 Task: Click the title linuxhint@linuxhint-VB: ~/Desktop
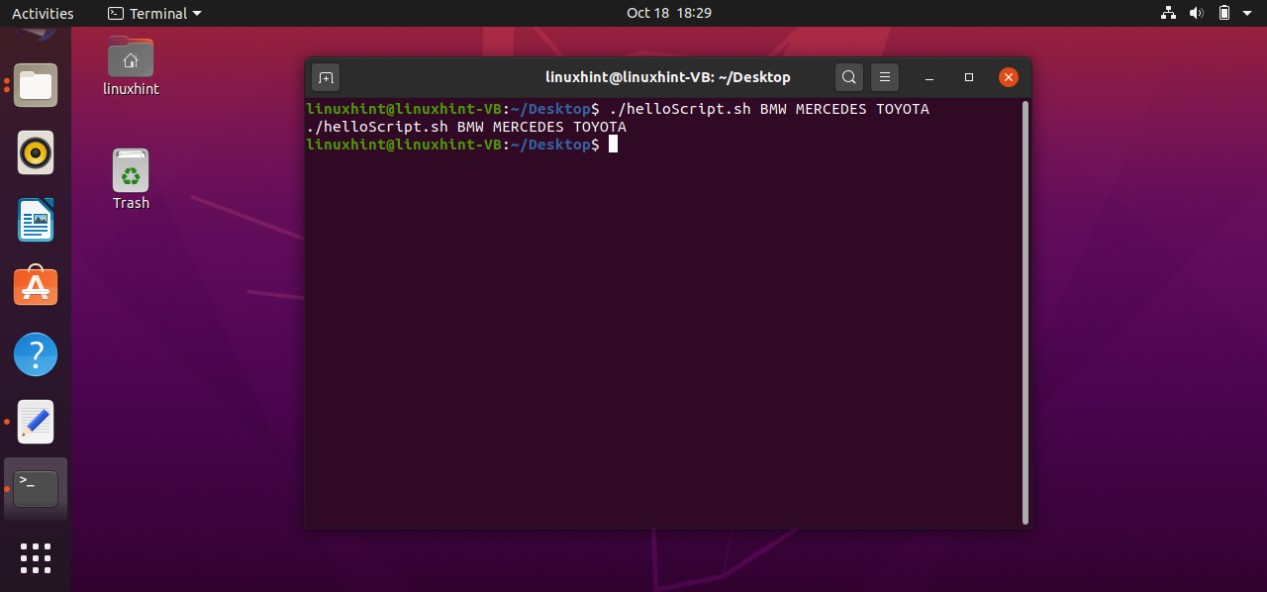coord(668,77)
